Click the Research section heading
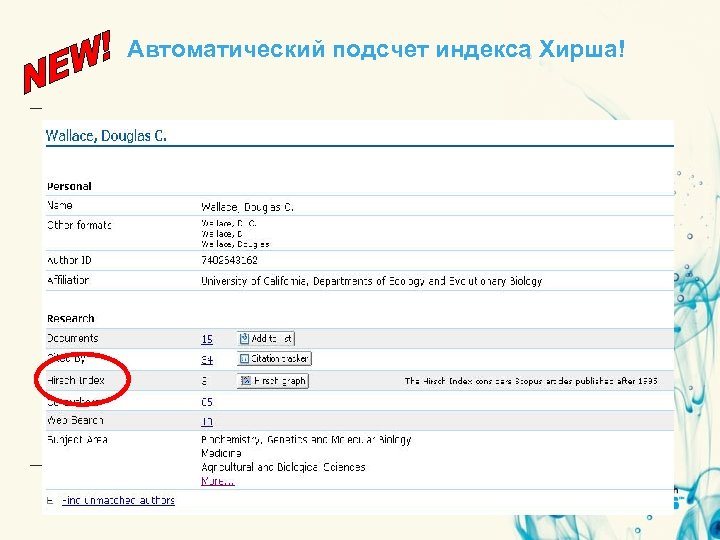The image size is (720, 540). point(71,319)
